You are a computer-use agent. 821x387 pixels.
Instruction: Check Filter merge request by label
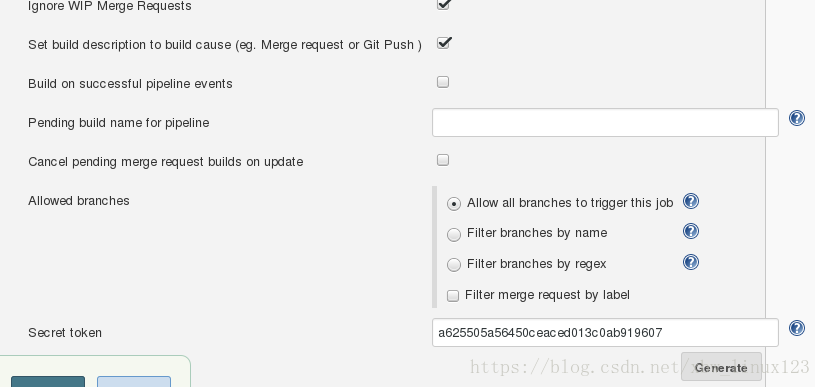coord(452,296)
